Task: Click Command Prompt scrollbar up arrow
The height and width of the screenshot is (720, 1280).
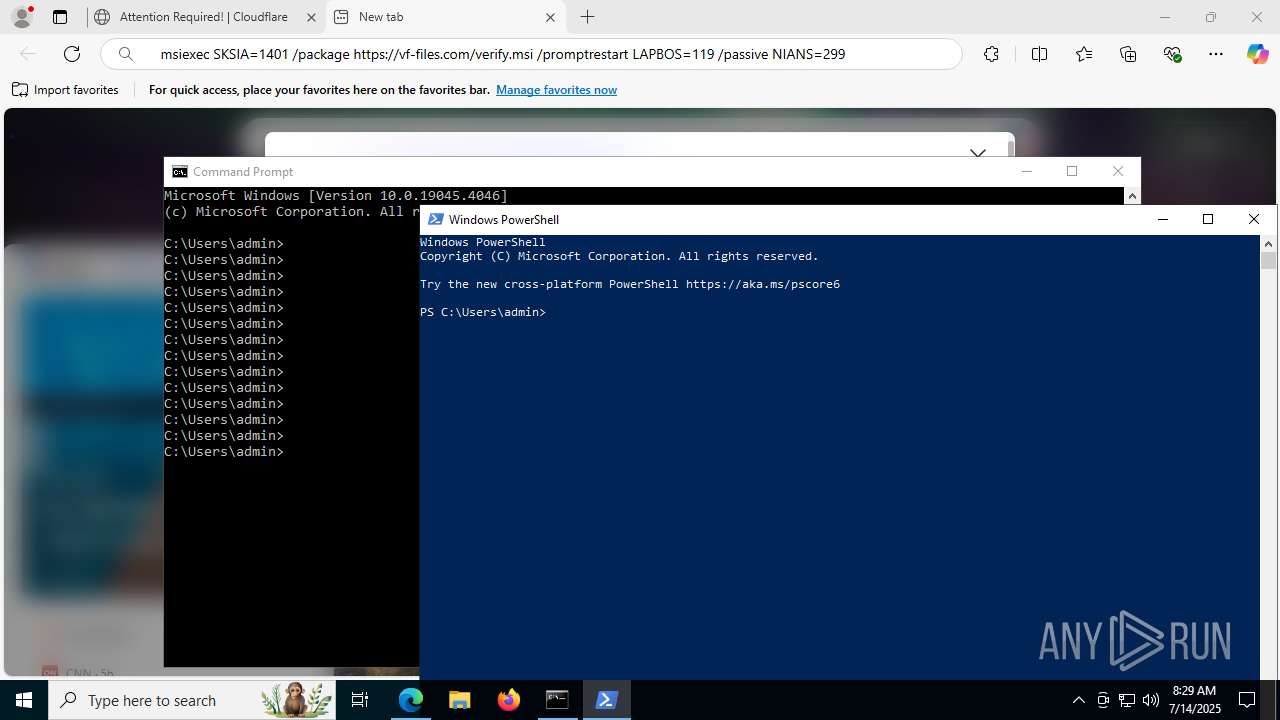Action: 1132,196
